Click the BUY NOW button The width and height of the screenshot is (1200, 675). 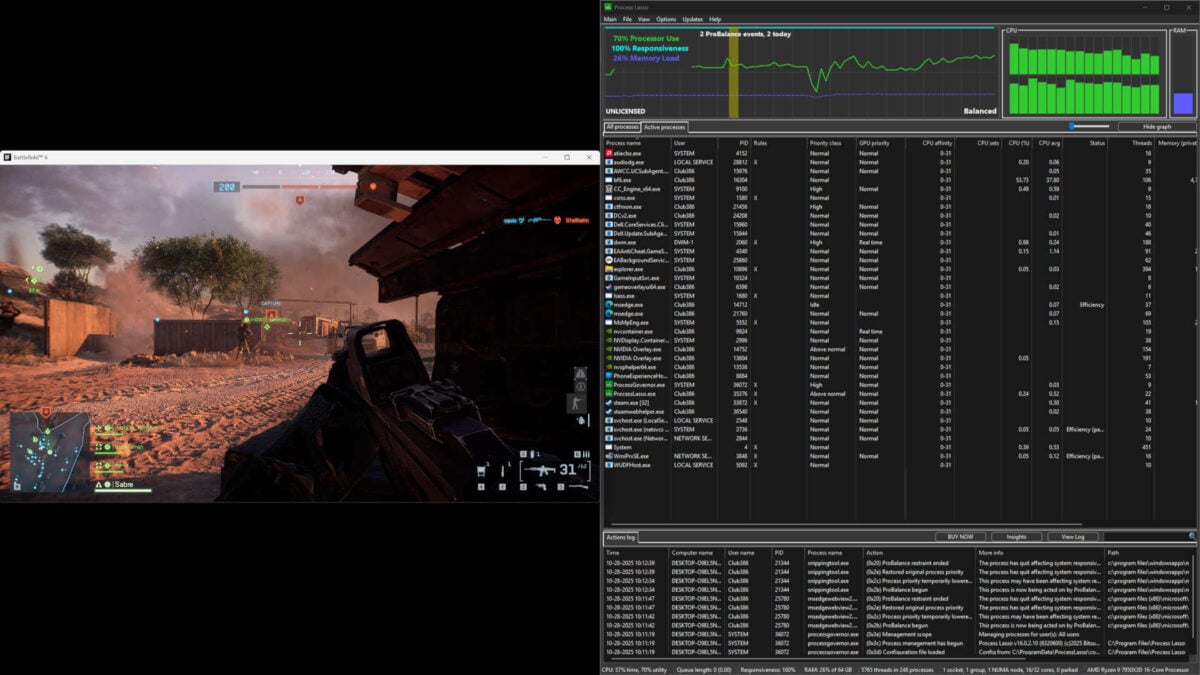coord(963,537)
